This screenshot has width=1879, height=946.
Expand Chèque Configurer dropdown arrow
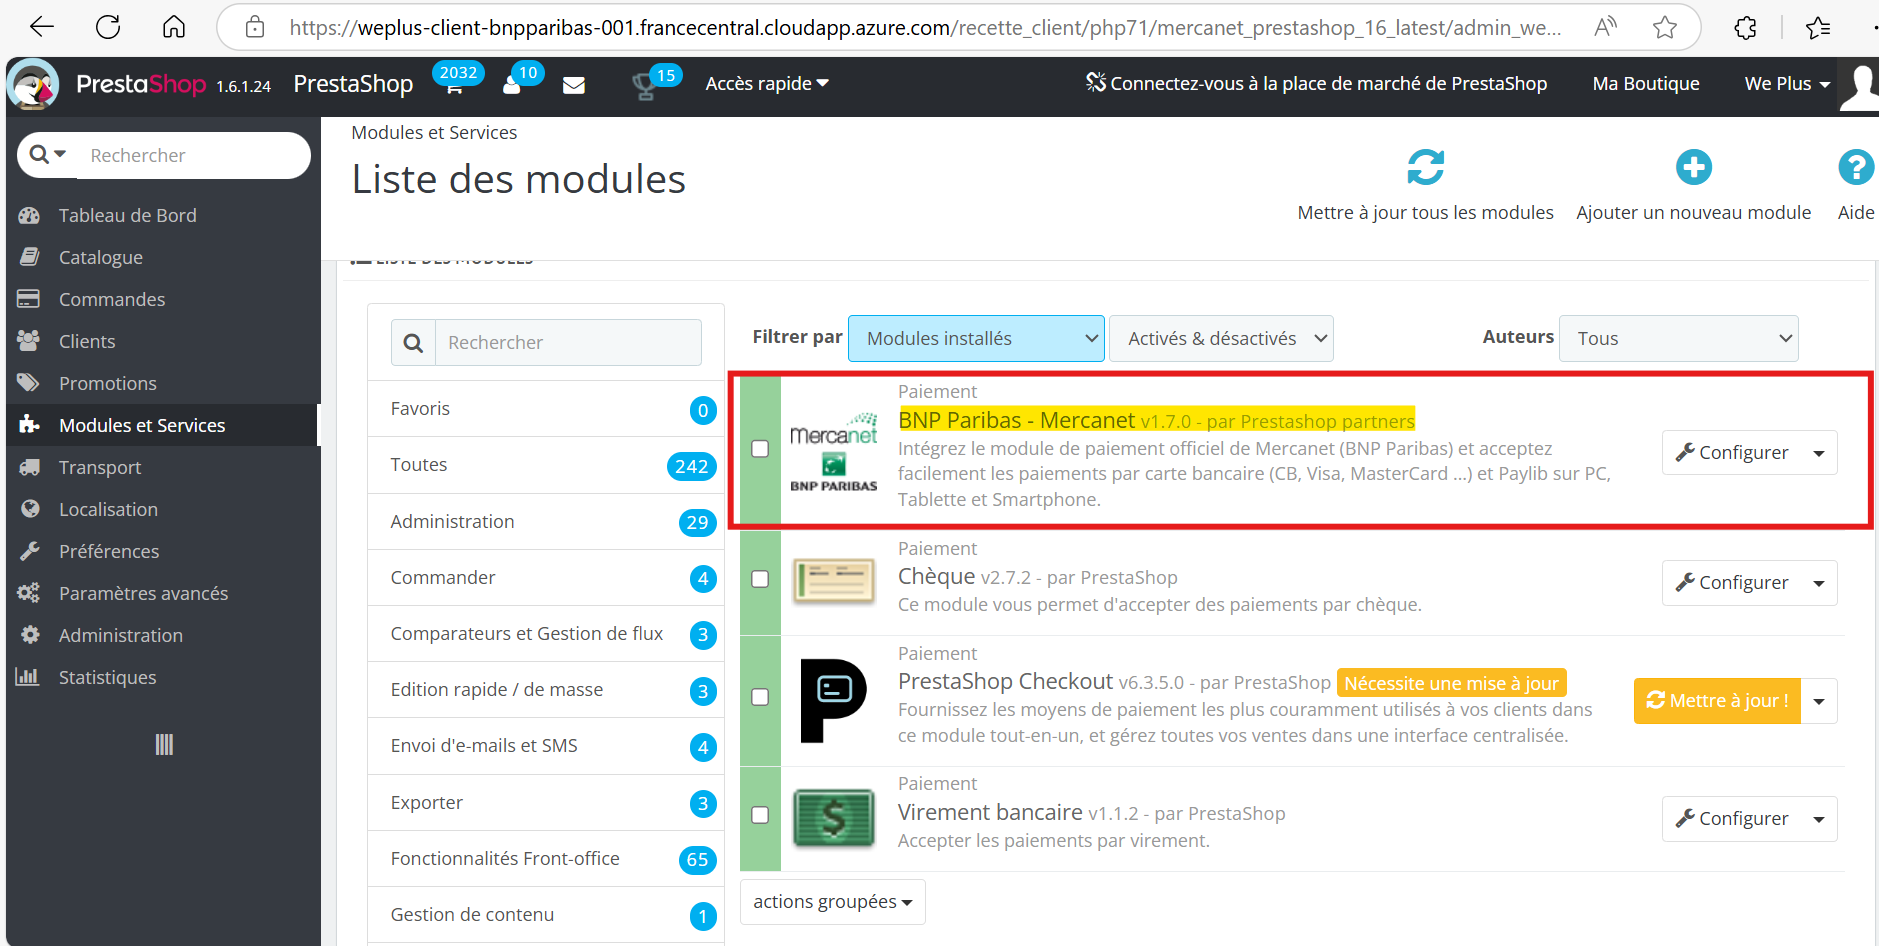click(x=1819, y=583)
